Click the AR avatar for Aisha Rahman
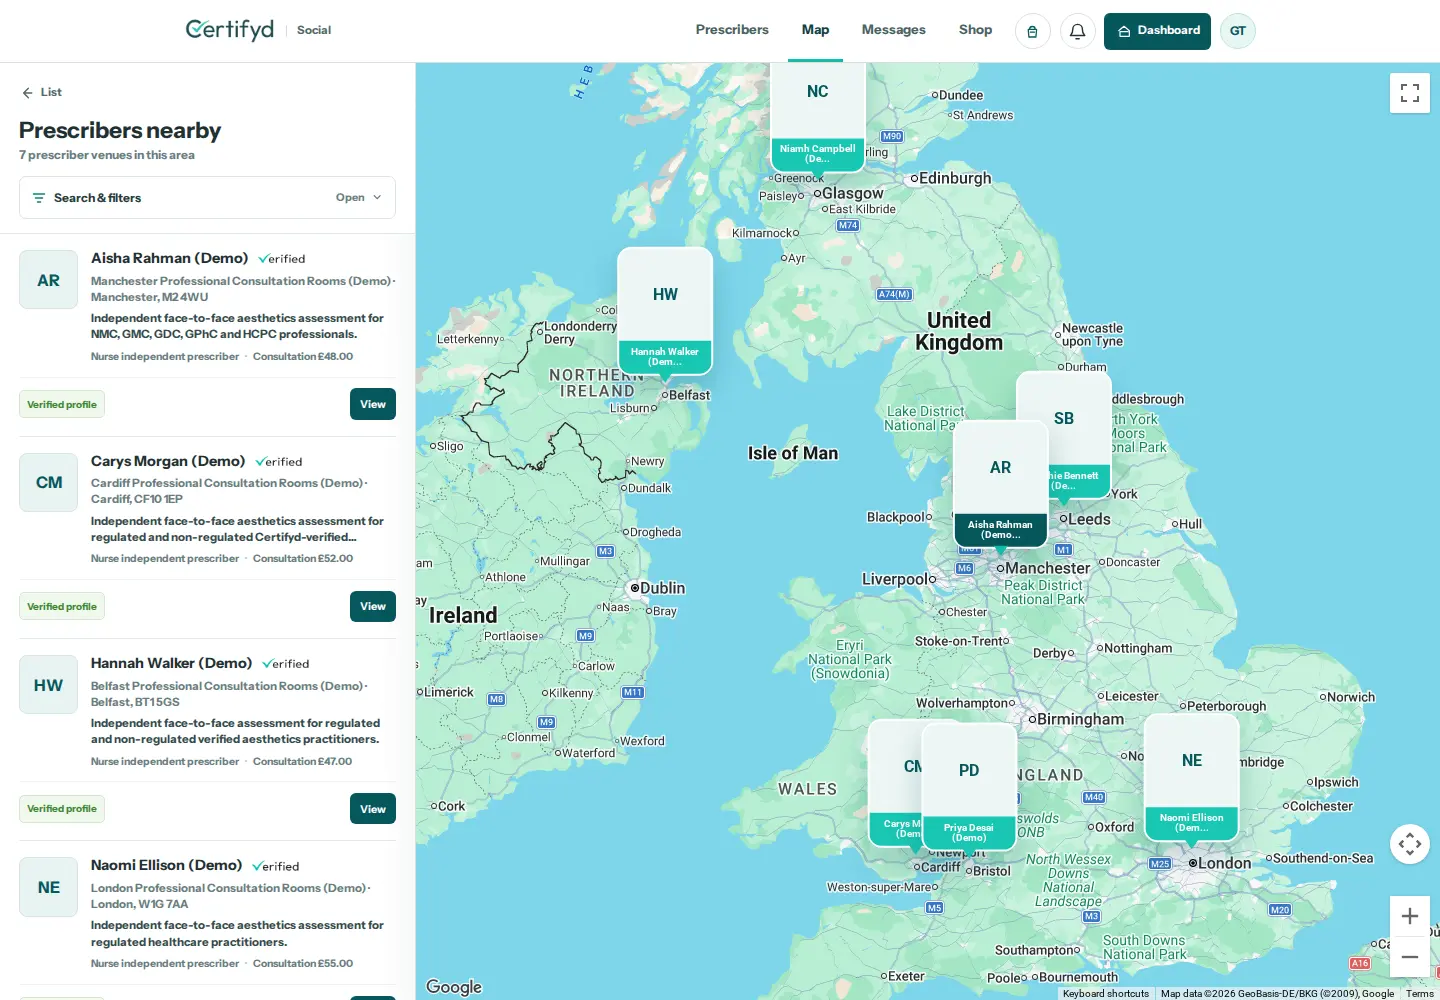Screen dimensions: 1440x1000 coord(48,280)
